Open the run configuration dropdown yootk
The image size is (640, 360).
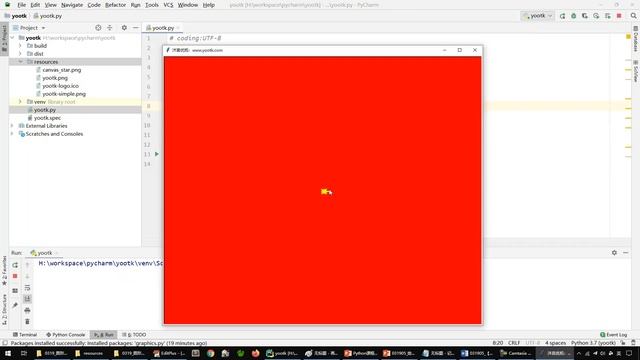pyautogui.click(x=538, y=16)
